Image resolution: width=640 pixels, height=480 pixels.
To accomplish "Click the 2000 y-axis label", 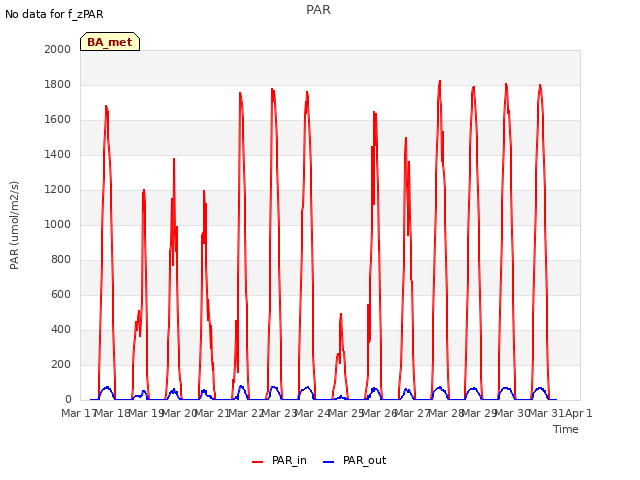I will coord(58,49).
